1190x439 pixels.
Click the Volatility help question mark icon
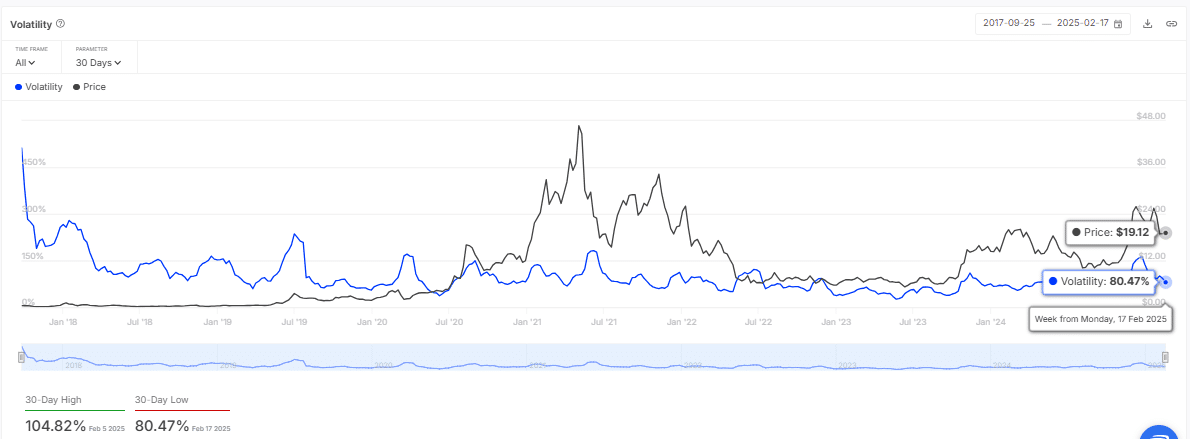60,23
